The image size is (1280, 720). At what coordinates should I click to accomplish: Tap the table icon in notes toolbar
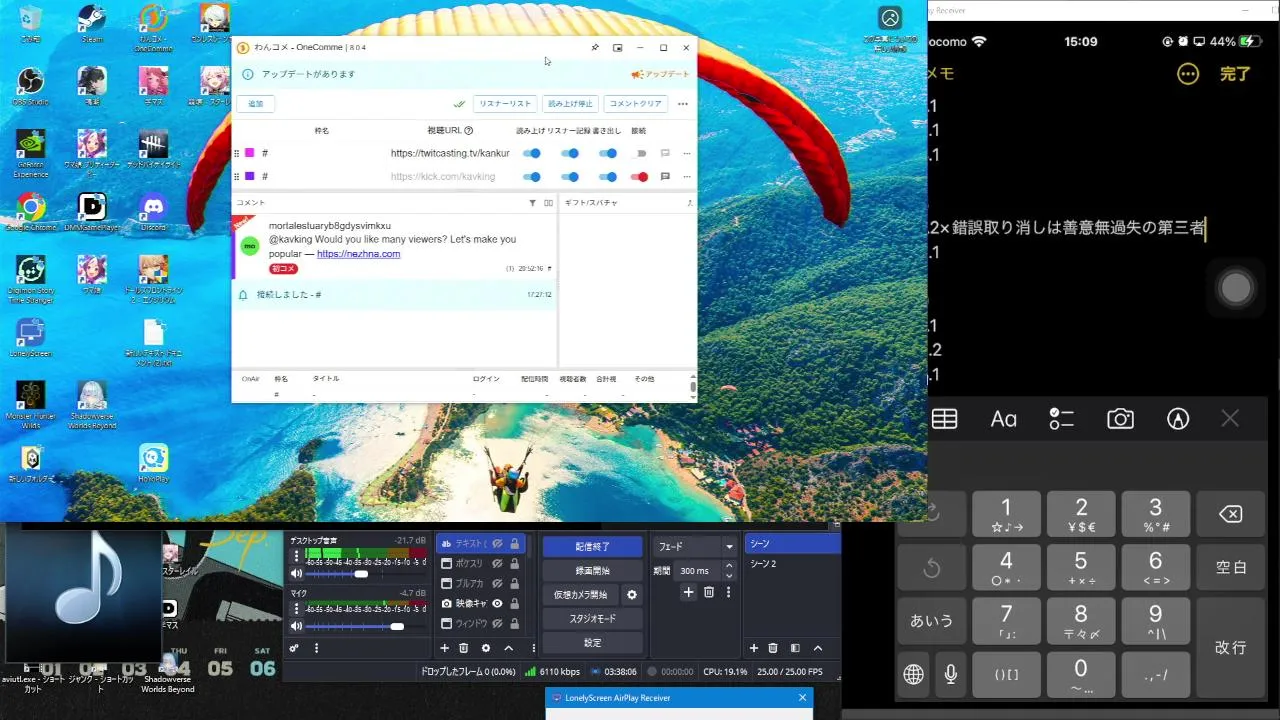(944, 419)
